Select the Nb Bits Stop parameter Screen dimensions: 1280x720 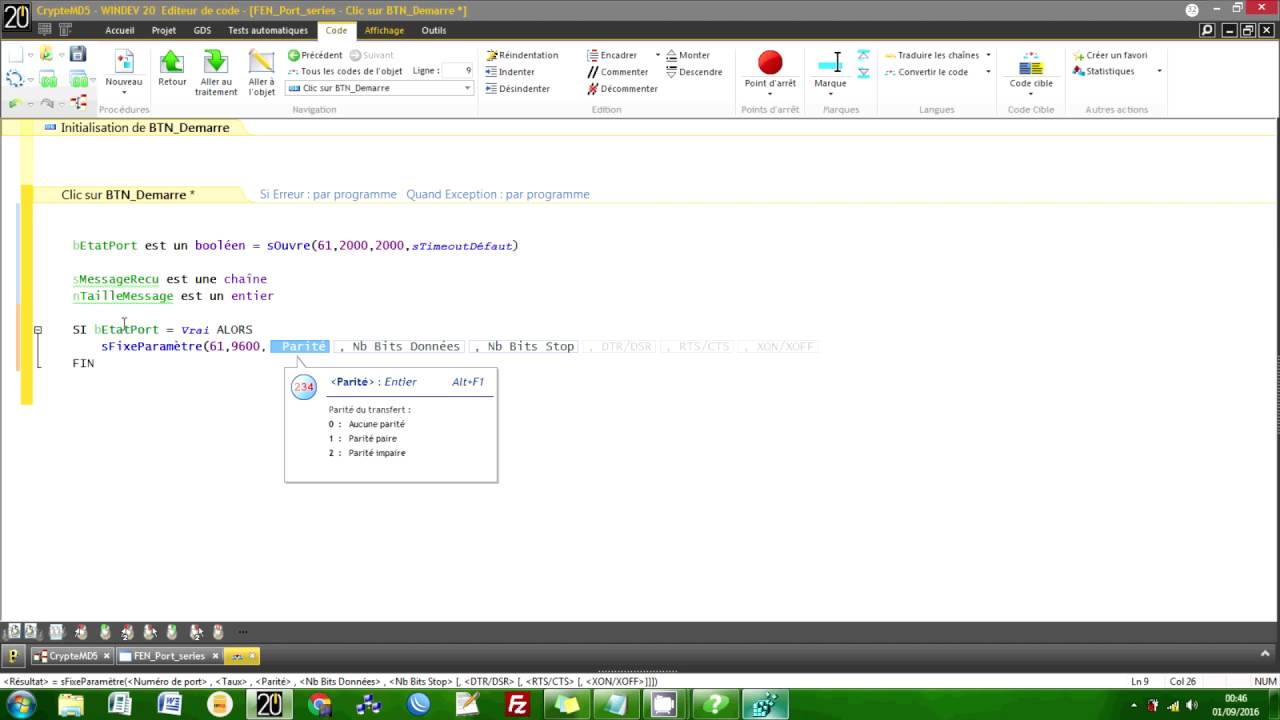524,346
